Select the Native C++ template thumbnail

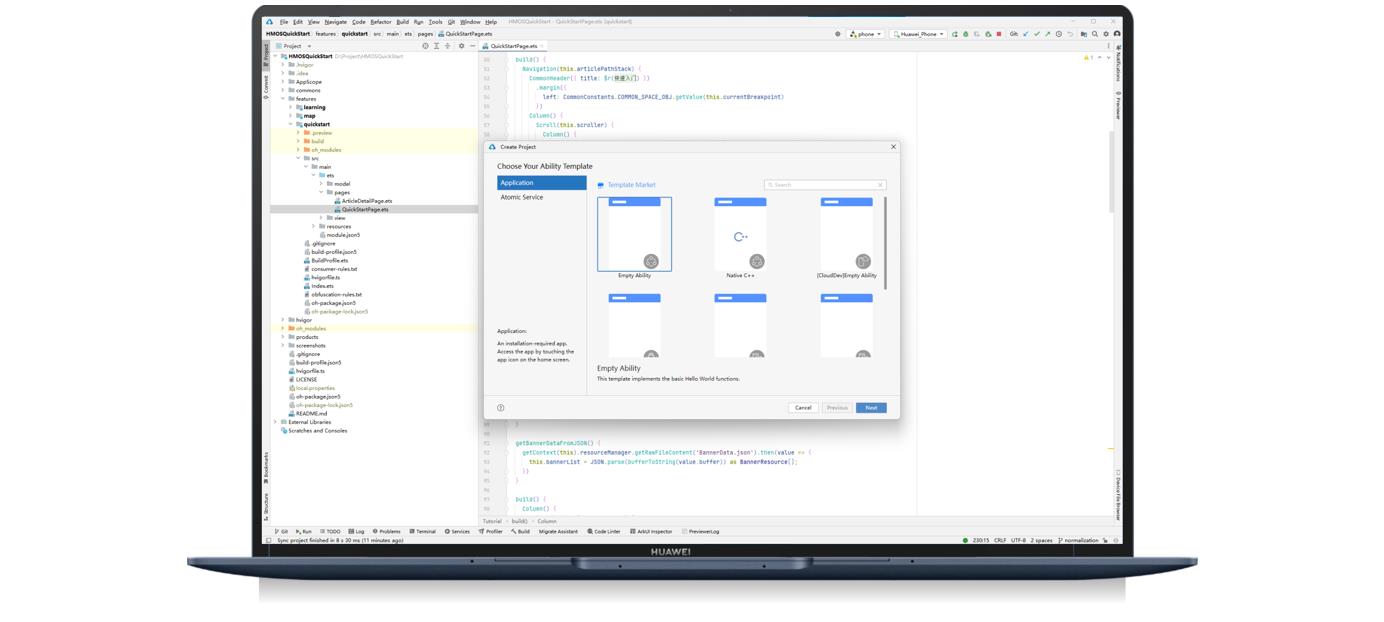click(740, 234)
